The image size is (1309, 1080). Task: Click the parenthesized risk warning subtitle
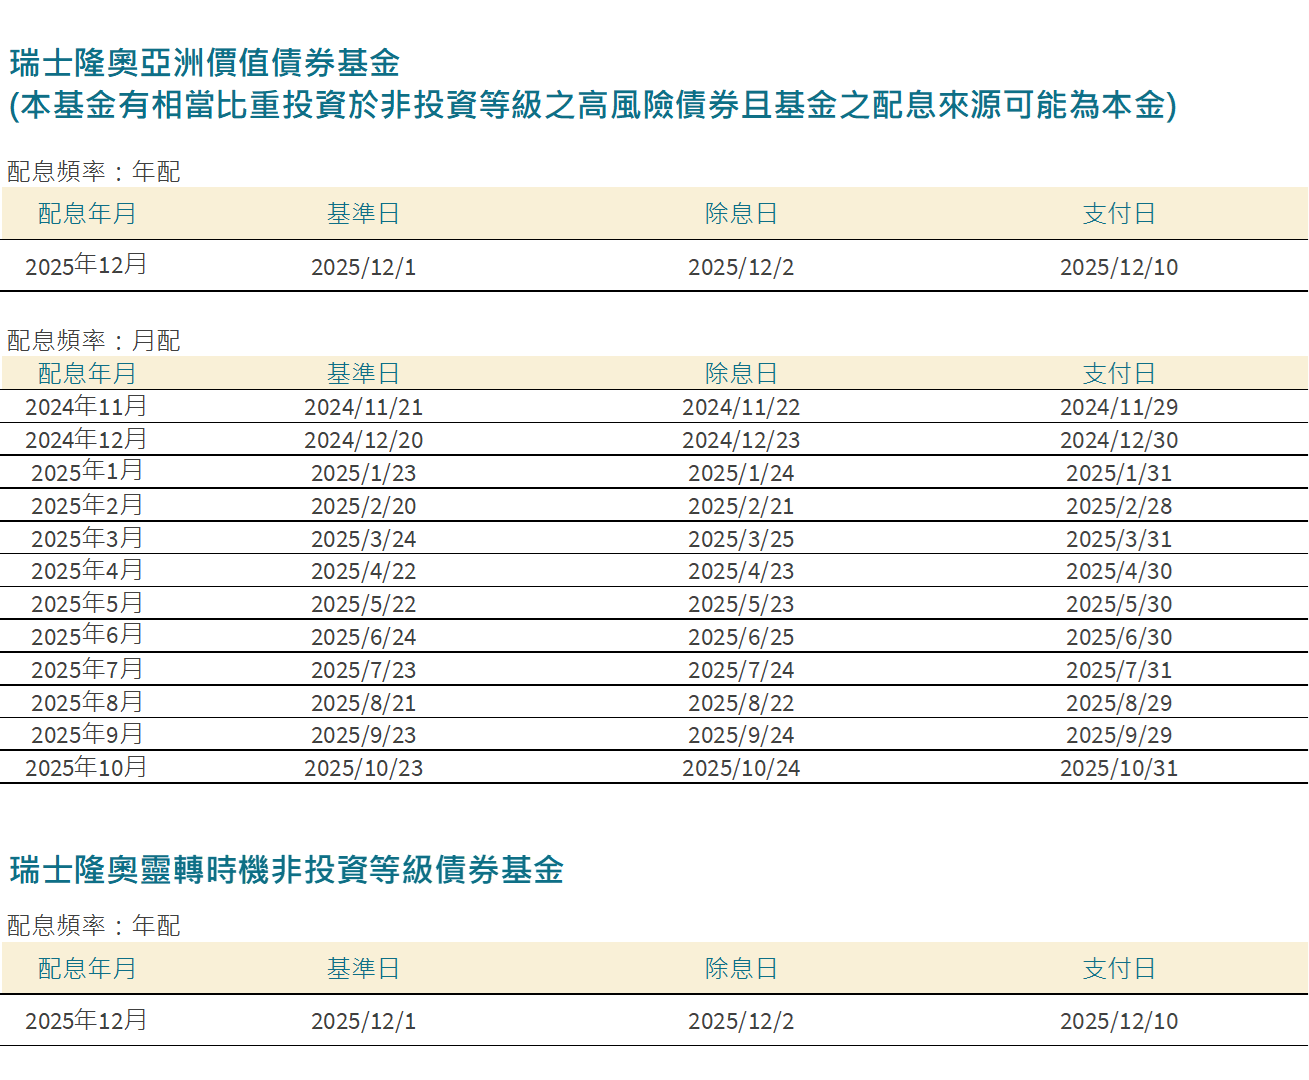tap(592, 105)
